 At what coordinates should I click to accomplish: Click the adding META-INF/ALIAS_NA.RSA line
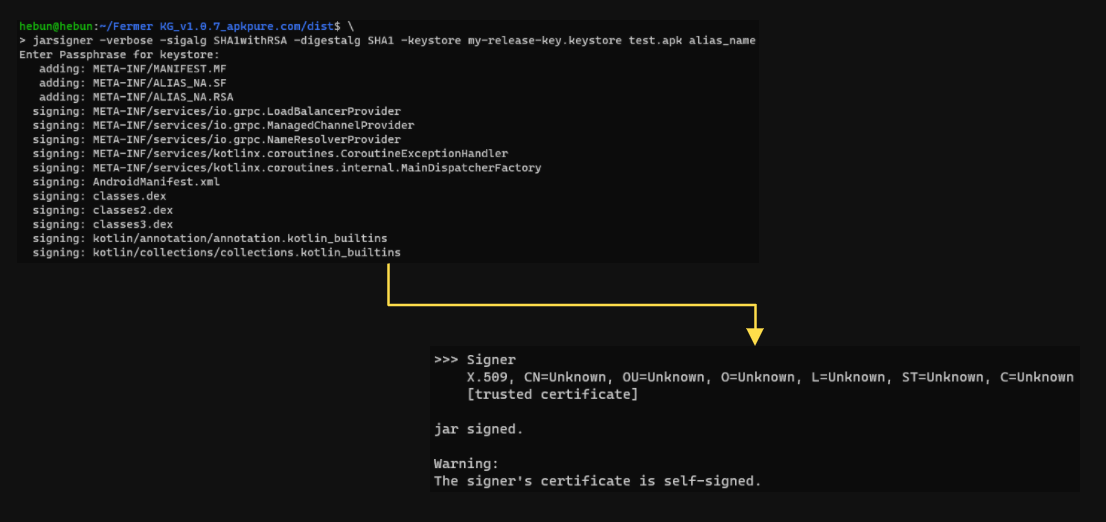click(x=136, y=97)
